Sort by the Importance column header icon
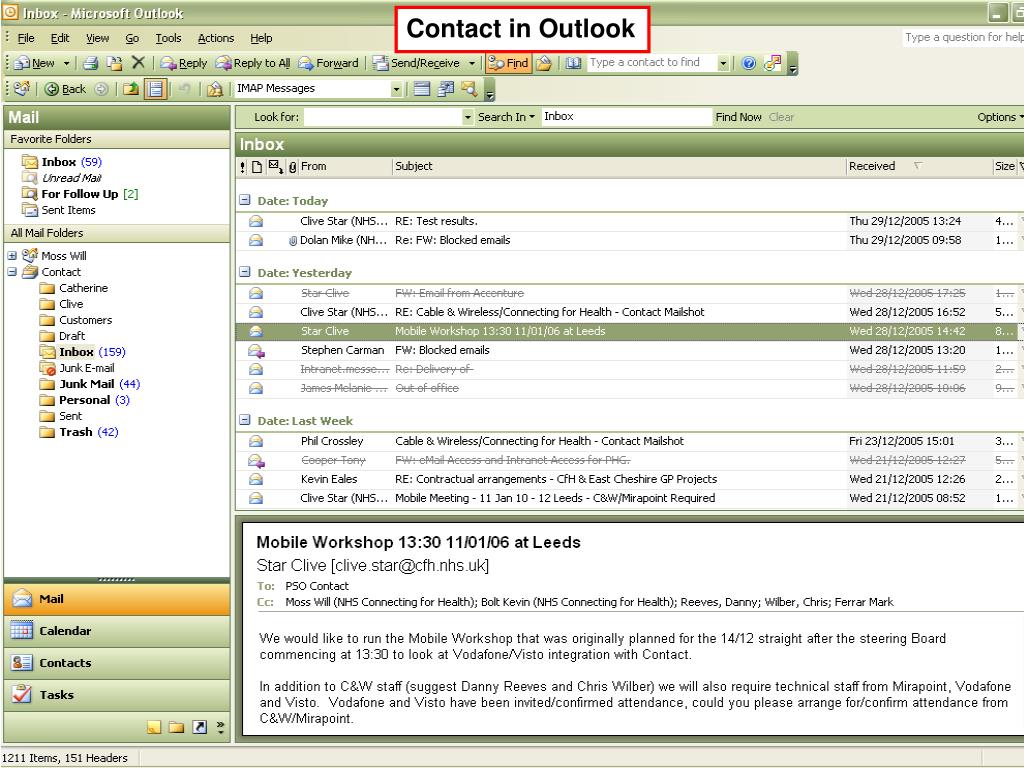The height and width of the screenshot is (768, 1024). 243,167
